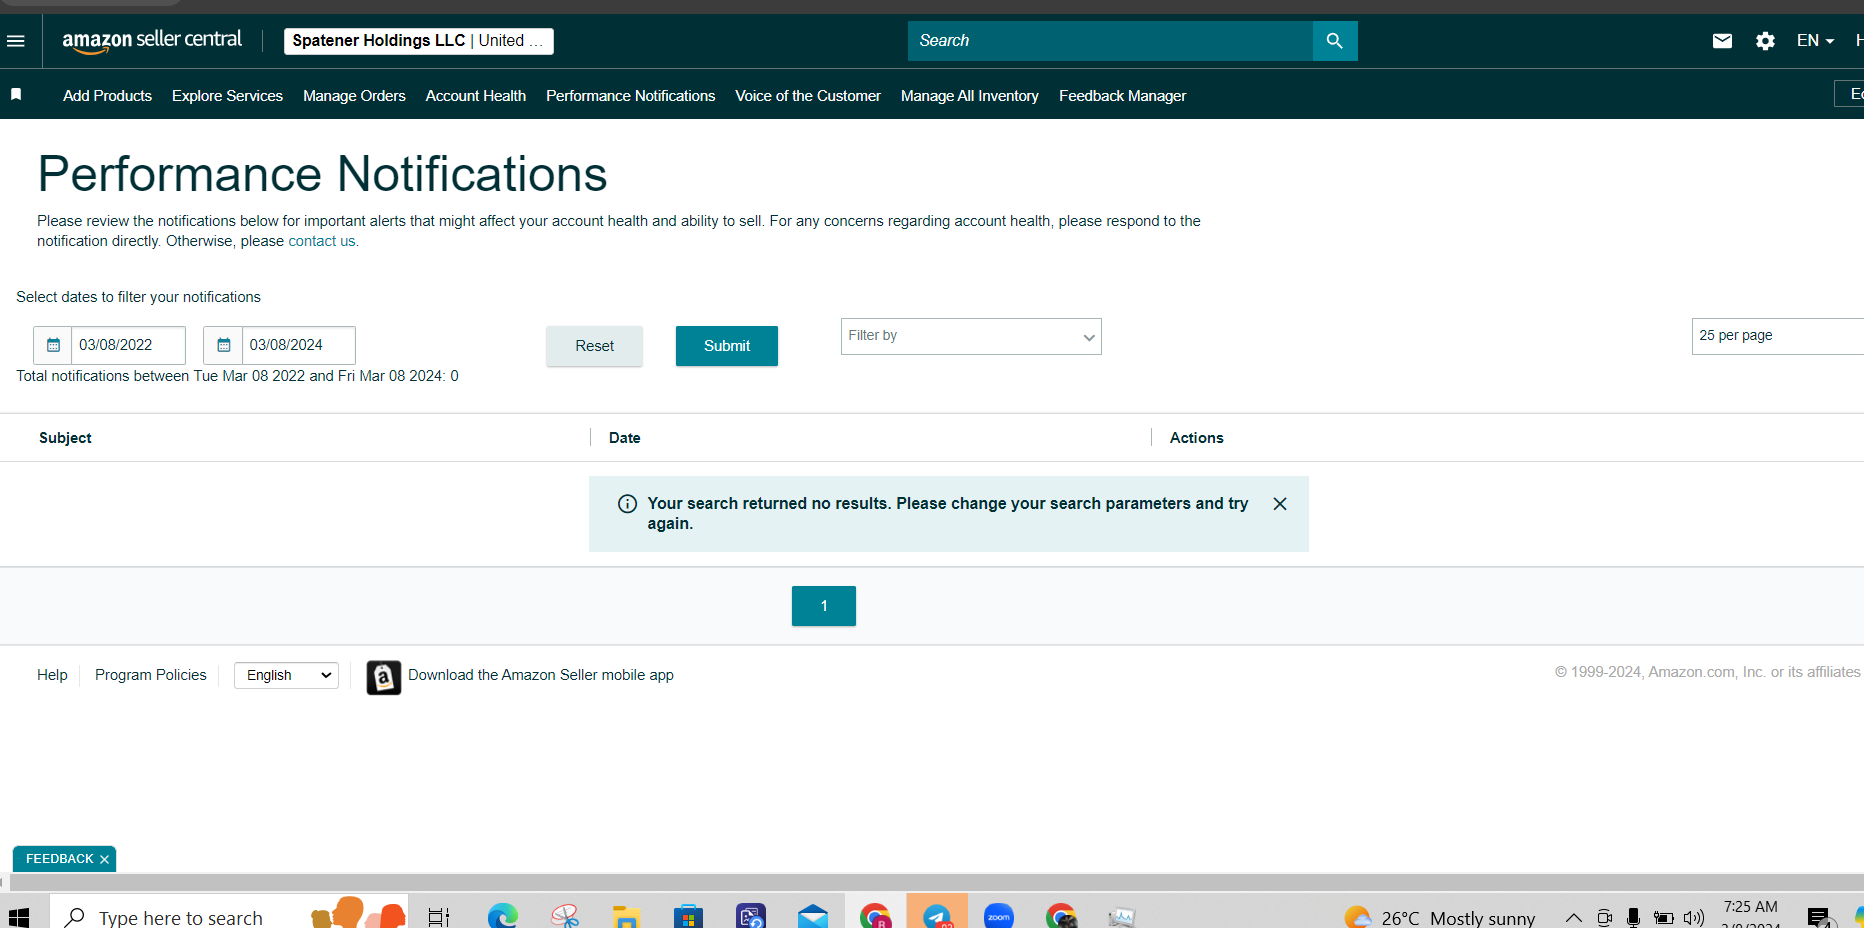Screen dimensions: 1864x928
Task: Open Voice of the Customer
Action: [808, 96]
